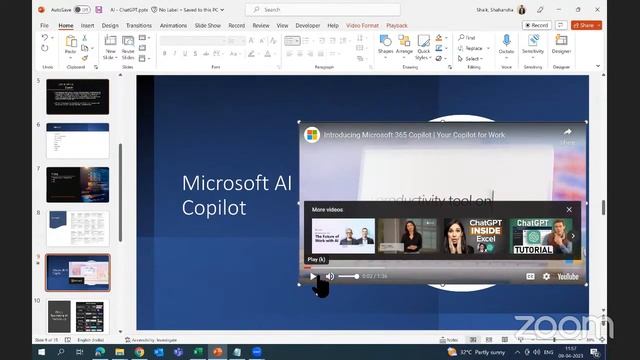The image size is (640, 360).
Task: Select the slide 7 thumbnail
Action: (78, 184)
